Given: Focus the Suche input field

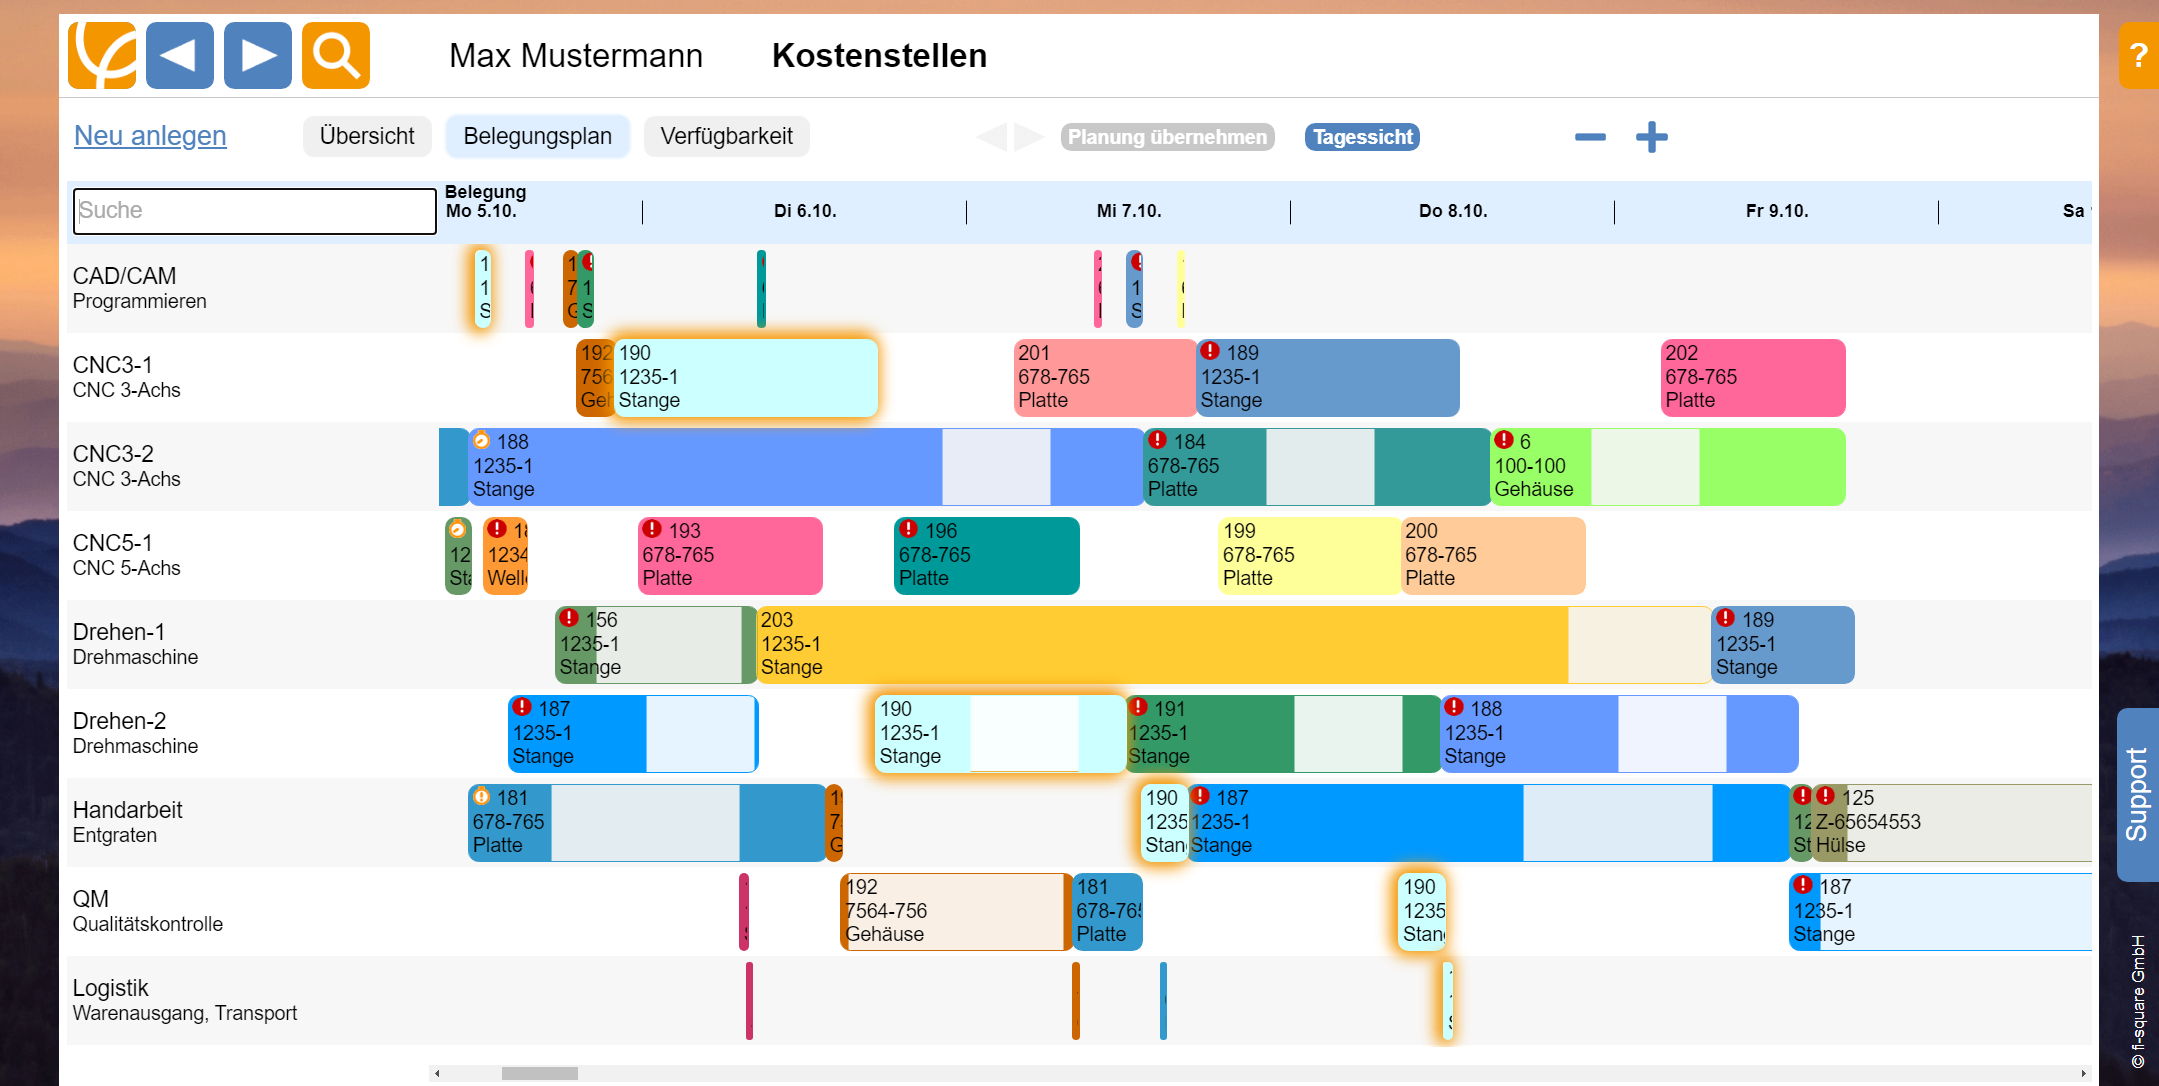Looking at the screenshot, I should [x=255, y=211].
